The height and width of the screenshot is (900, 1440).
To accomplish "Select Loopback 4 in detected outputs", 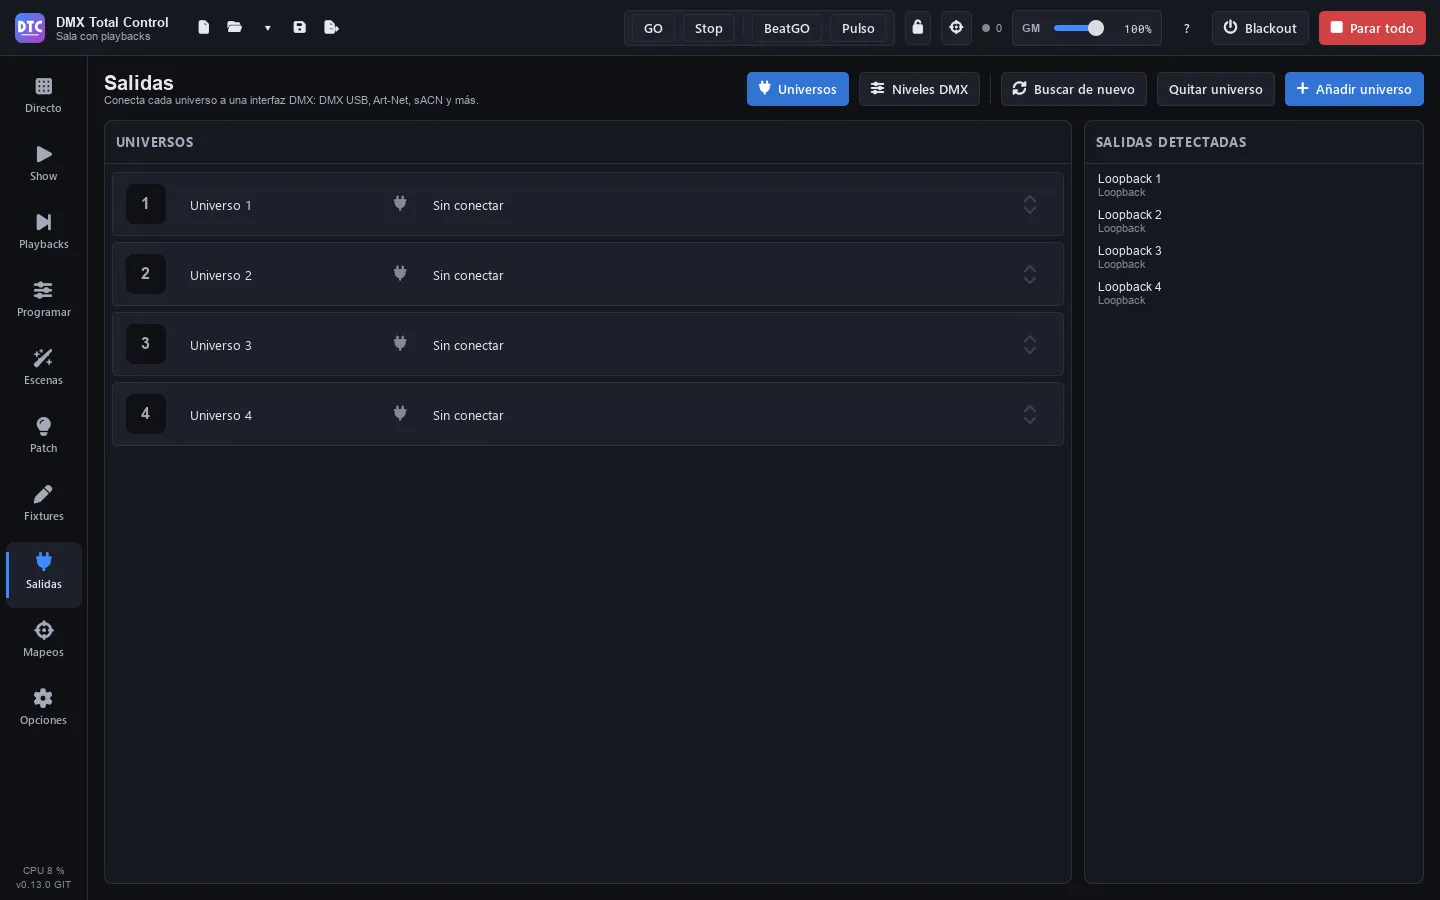I will click(1254, 293).
